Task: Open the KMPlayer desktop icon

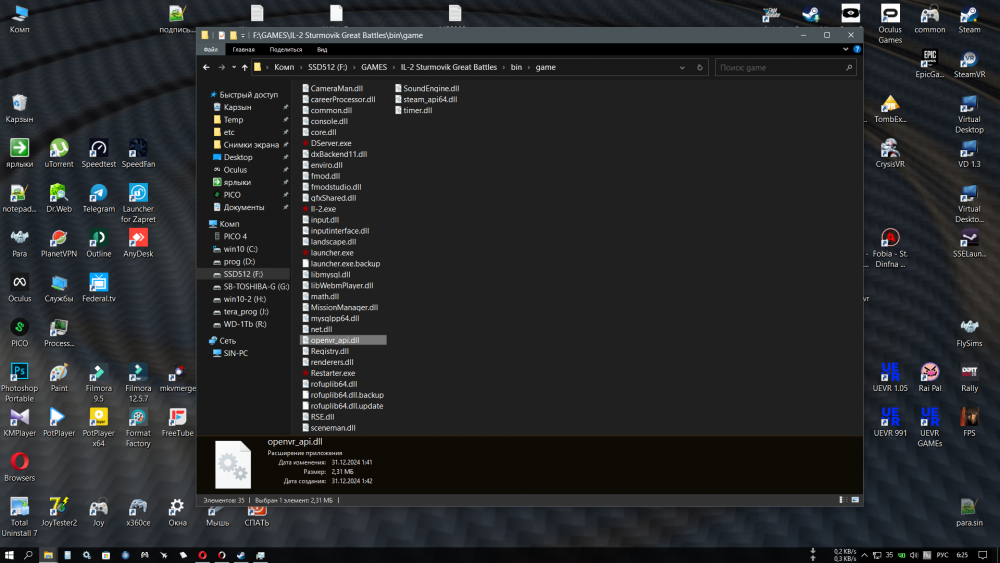Action: pyautogui.click(x=19, y=421)
